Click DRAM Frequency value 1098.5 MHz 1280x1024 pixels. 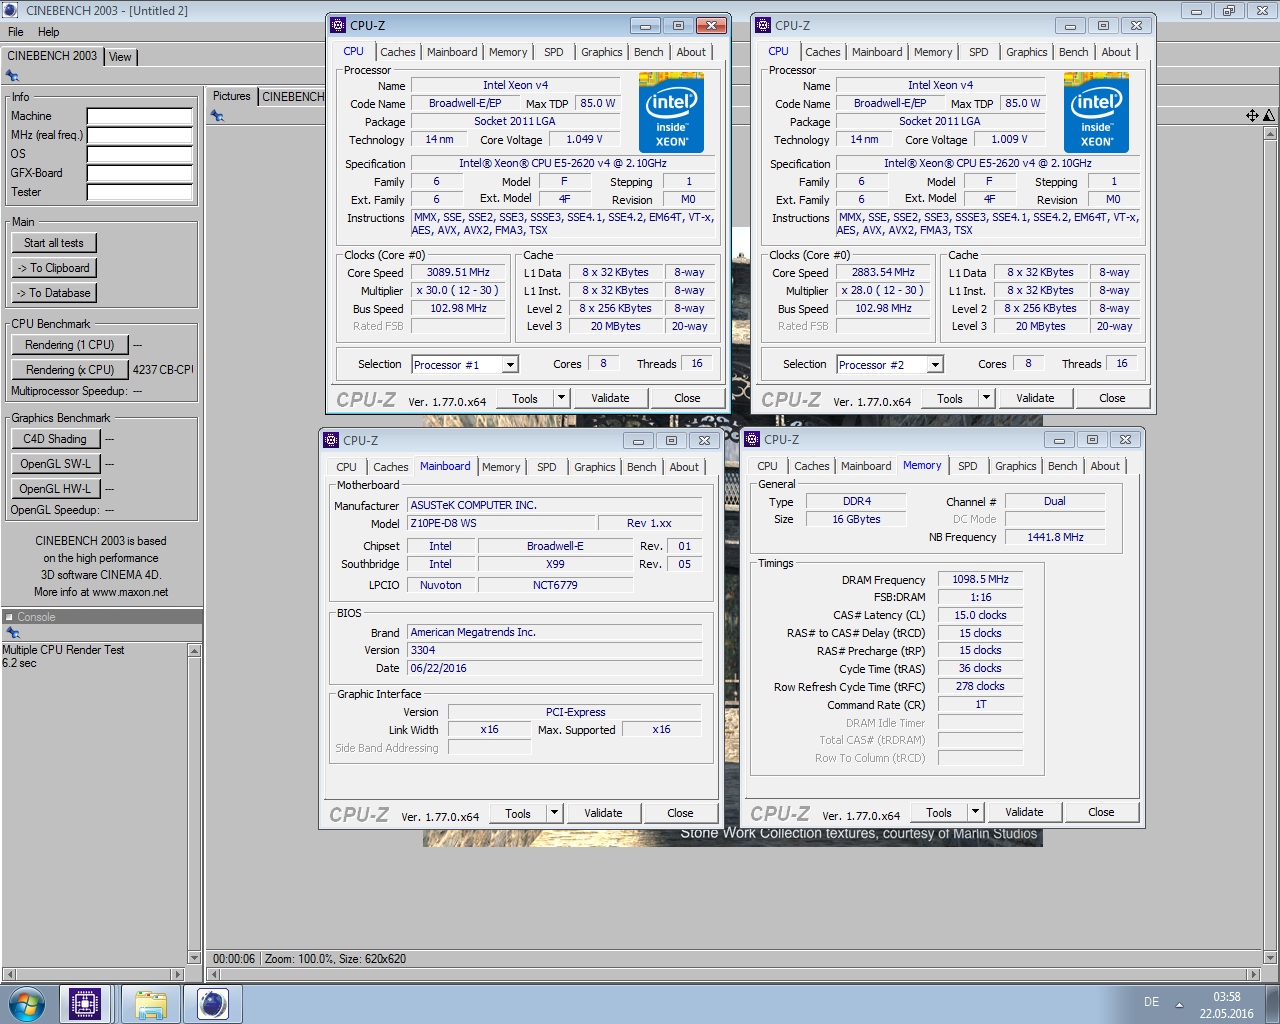(980, 579)
